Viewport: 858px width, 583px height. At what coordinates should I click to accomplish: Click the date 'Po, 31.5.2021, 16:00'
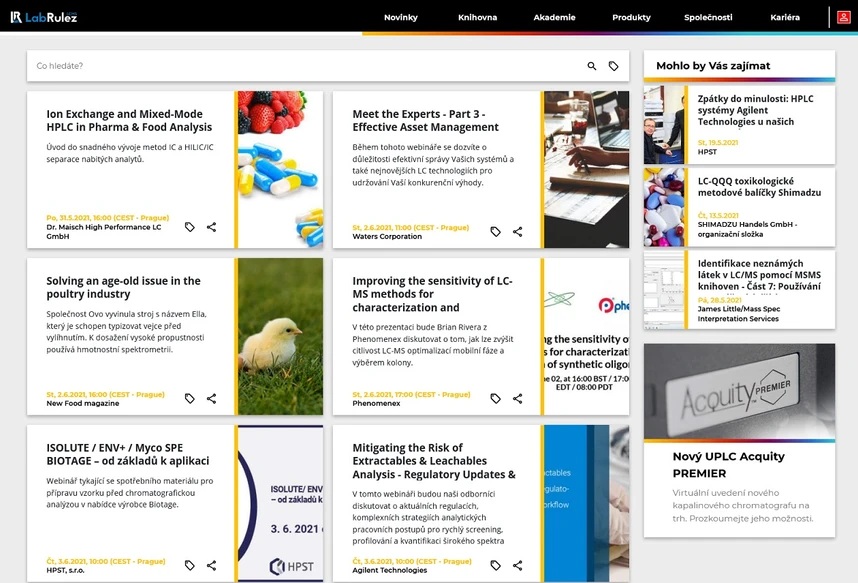click(x=107, y=218)
